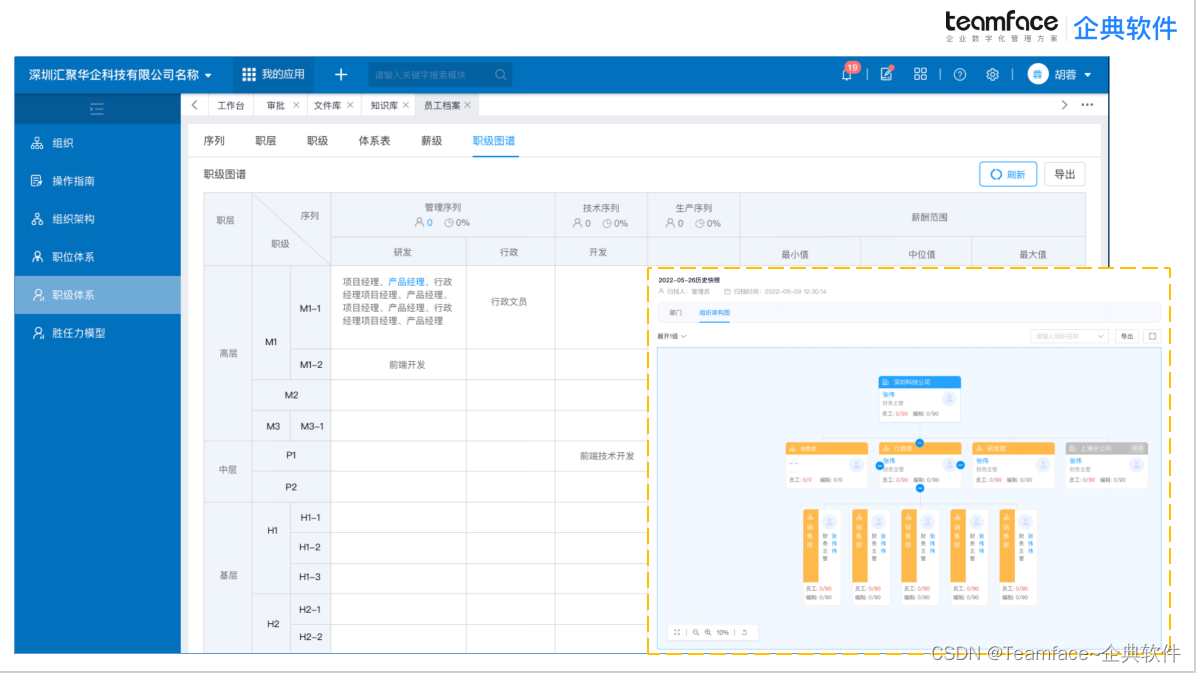This screenshot has width=1196, height=673.
Task: Click the 上海分公司 org chart card
Action: (x=1107, y=465)
